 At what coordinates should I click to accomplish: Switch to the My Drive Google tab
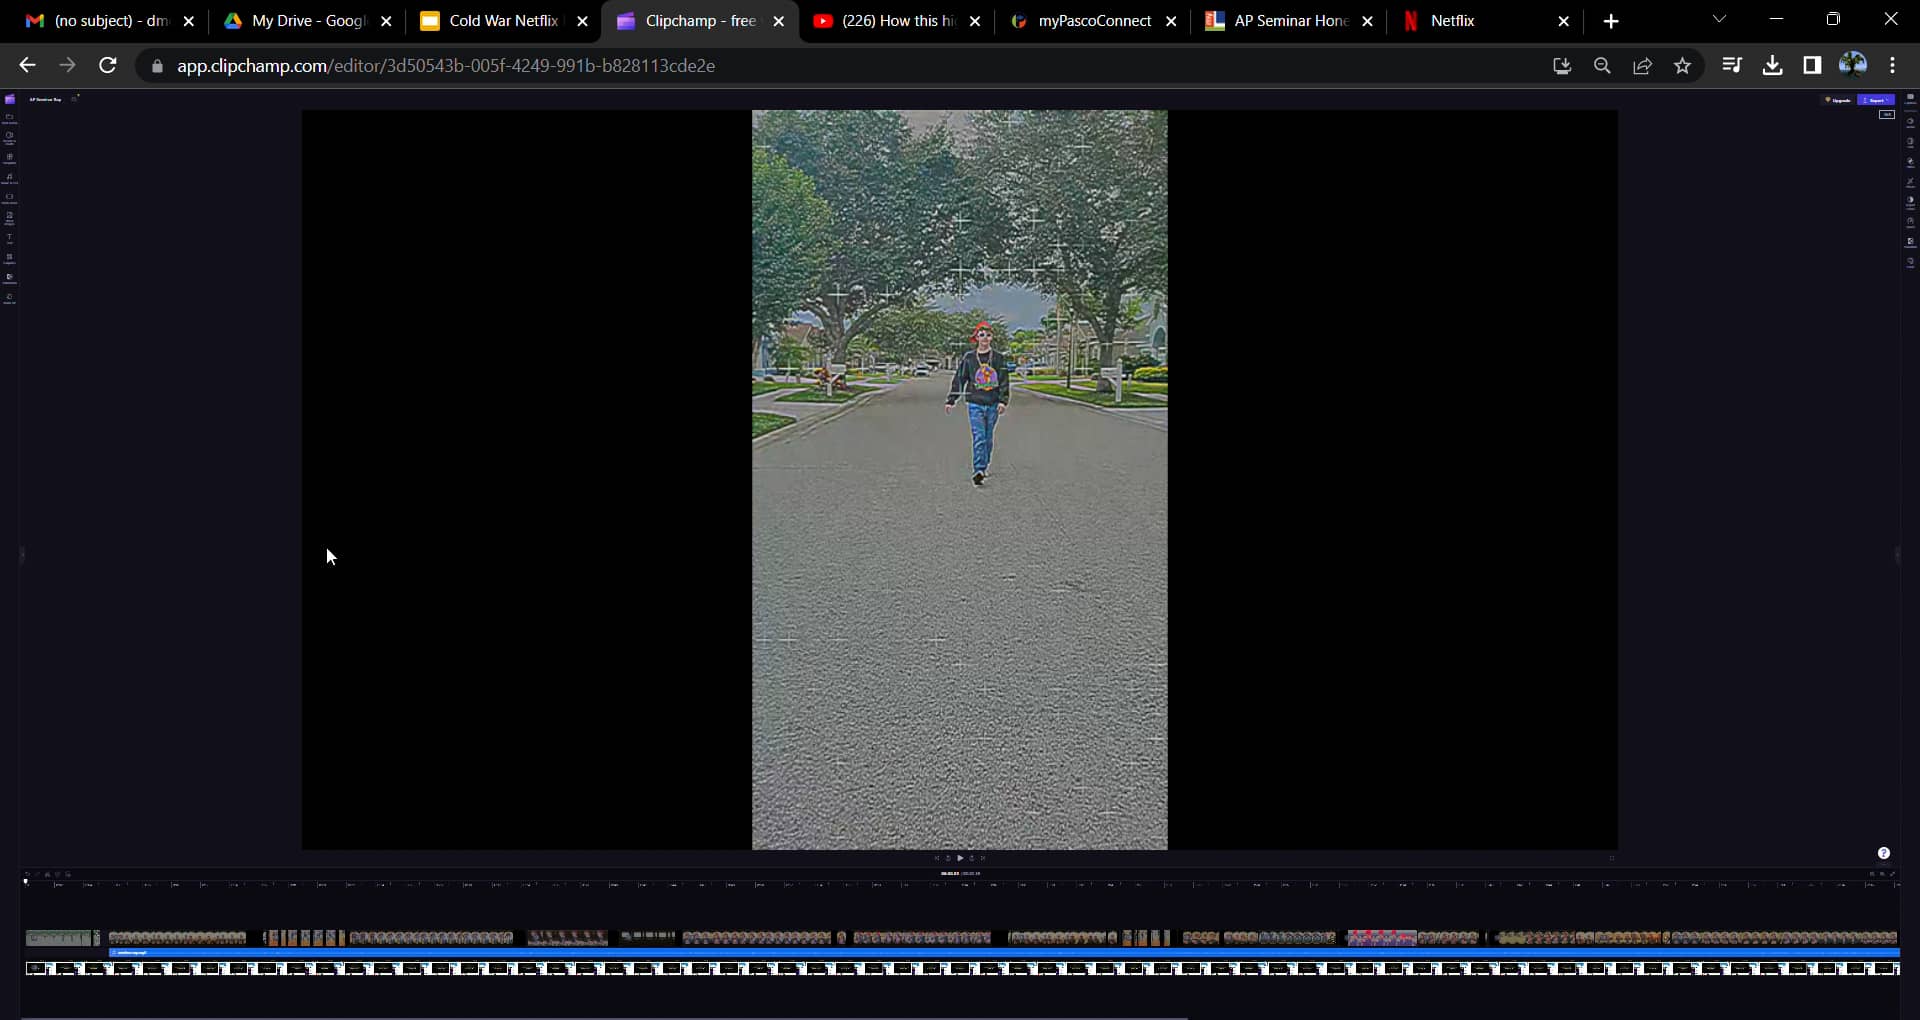(x=300, y=20)
